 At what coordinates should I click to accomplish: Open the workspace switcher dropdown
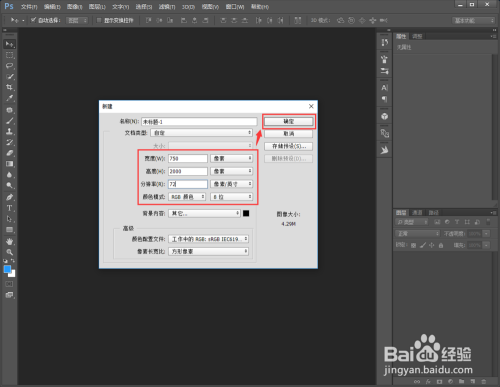coord(473,20)
